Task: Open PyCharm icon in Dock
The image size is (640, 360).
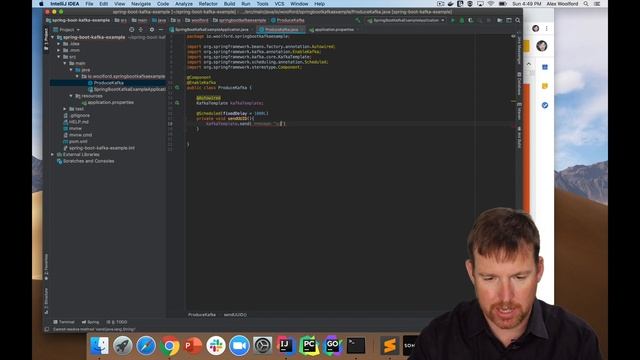Action: [x=309, y=346]
